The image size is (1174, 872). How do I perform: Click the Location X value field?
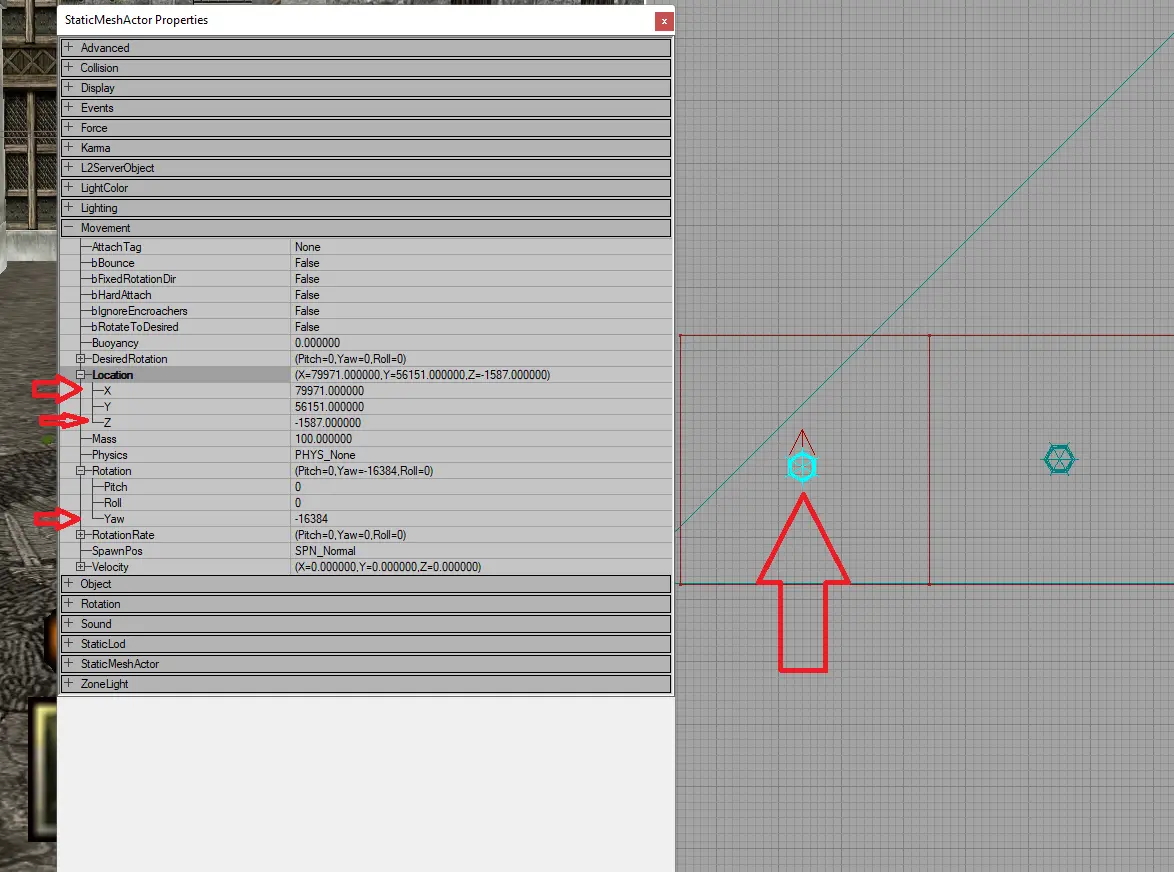pyautogui.click(x=481, y=391)
